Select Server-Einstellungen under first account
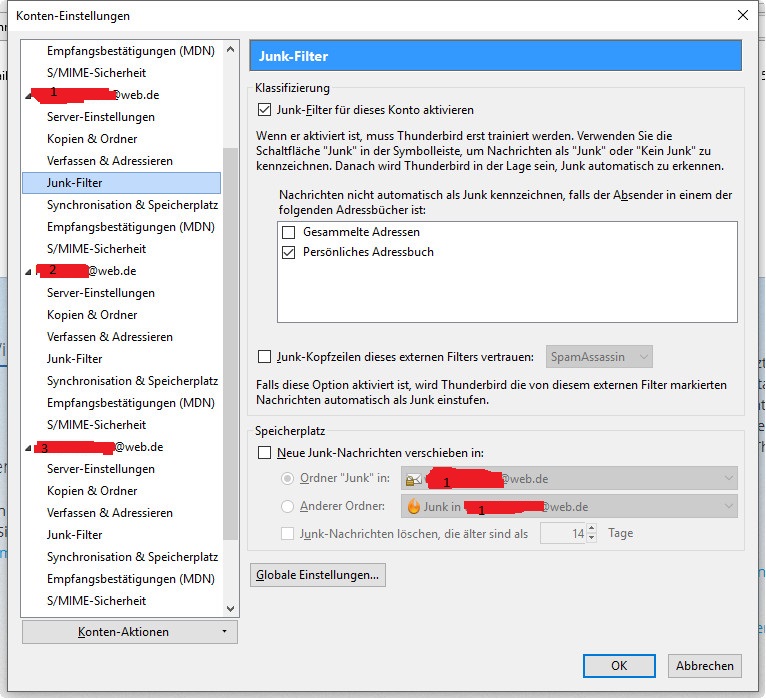The height and width of the screenshot is (699, 766). (101, 117)
